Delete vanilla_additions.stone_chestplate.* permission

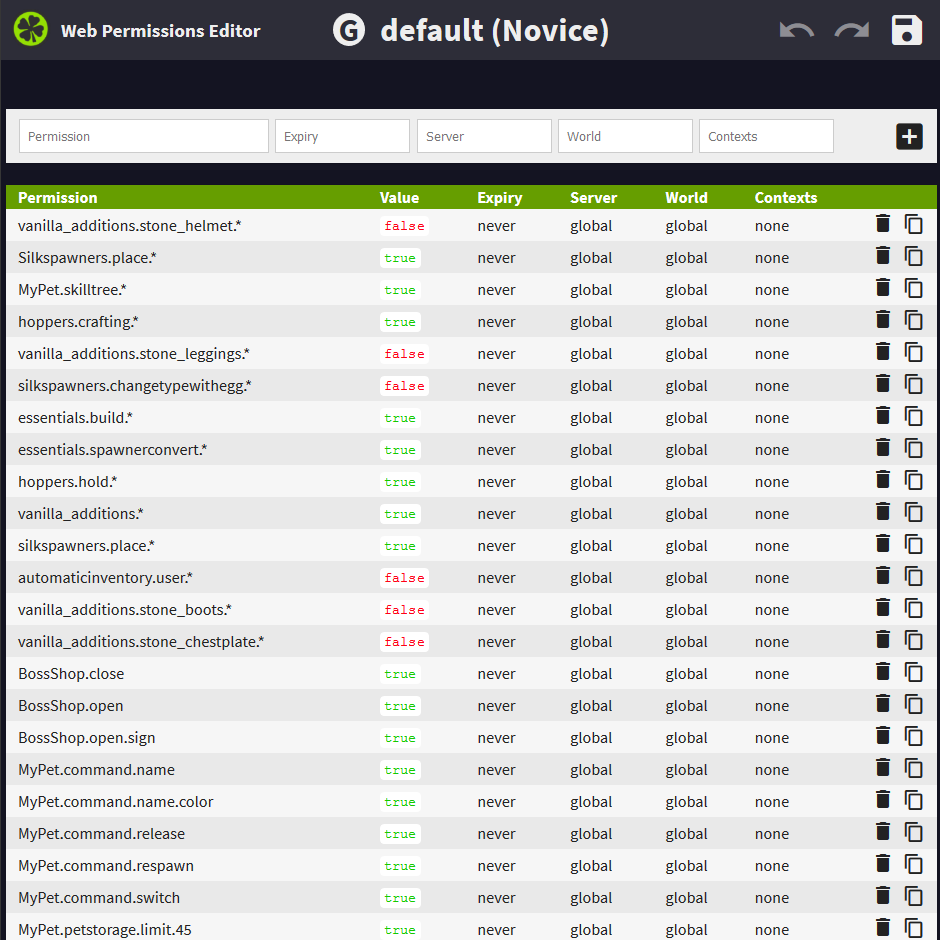coord(882,640)
